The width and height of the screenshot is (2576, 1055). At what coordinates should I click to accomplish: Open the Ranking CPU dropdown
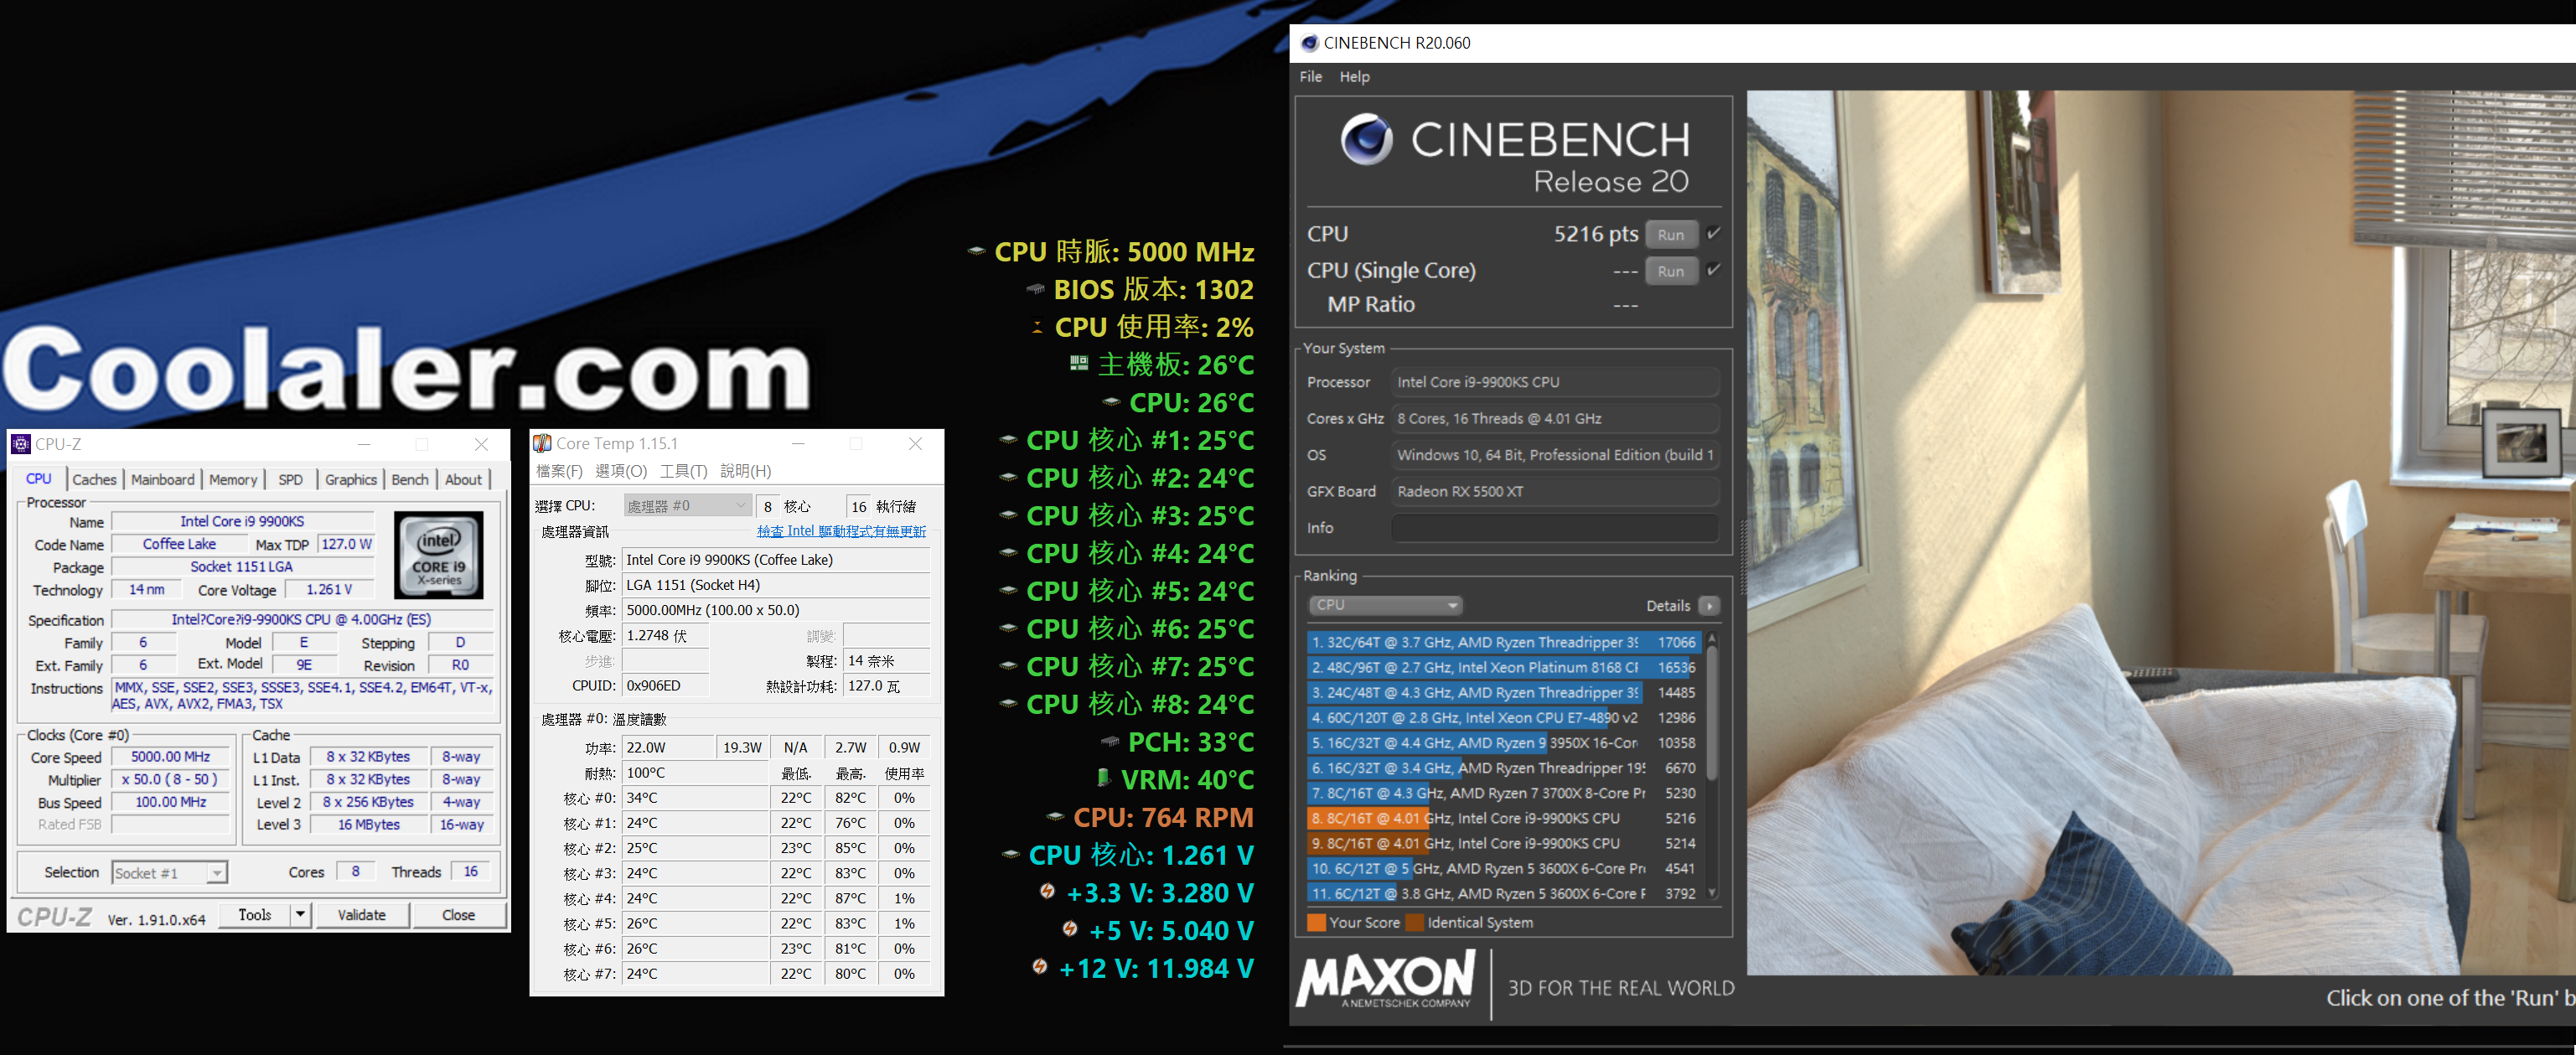(1385, 605)
